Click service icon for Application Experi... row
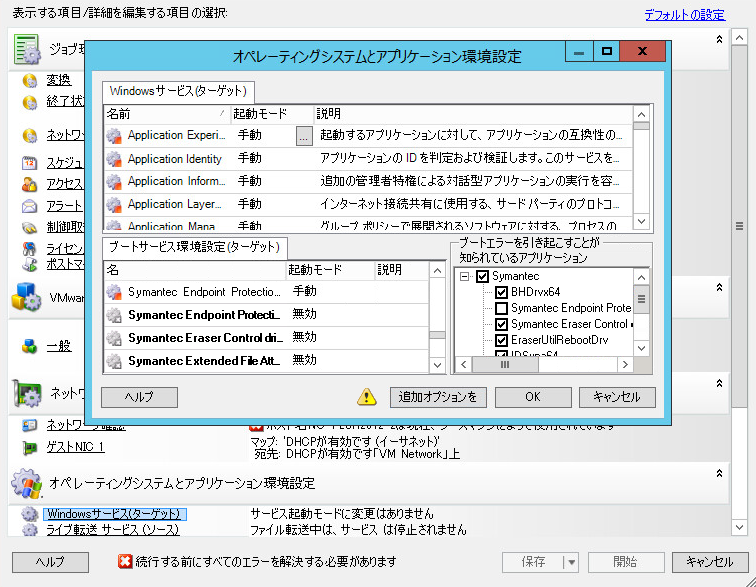This screenshot has width=756, height=587. [114, 136]
